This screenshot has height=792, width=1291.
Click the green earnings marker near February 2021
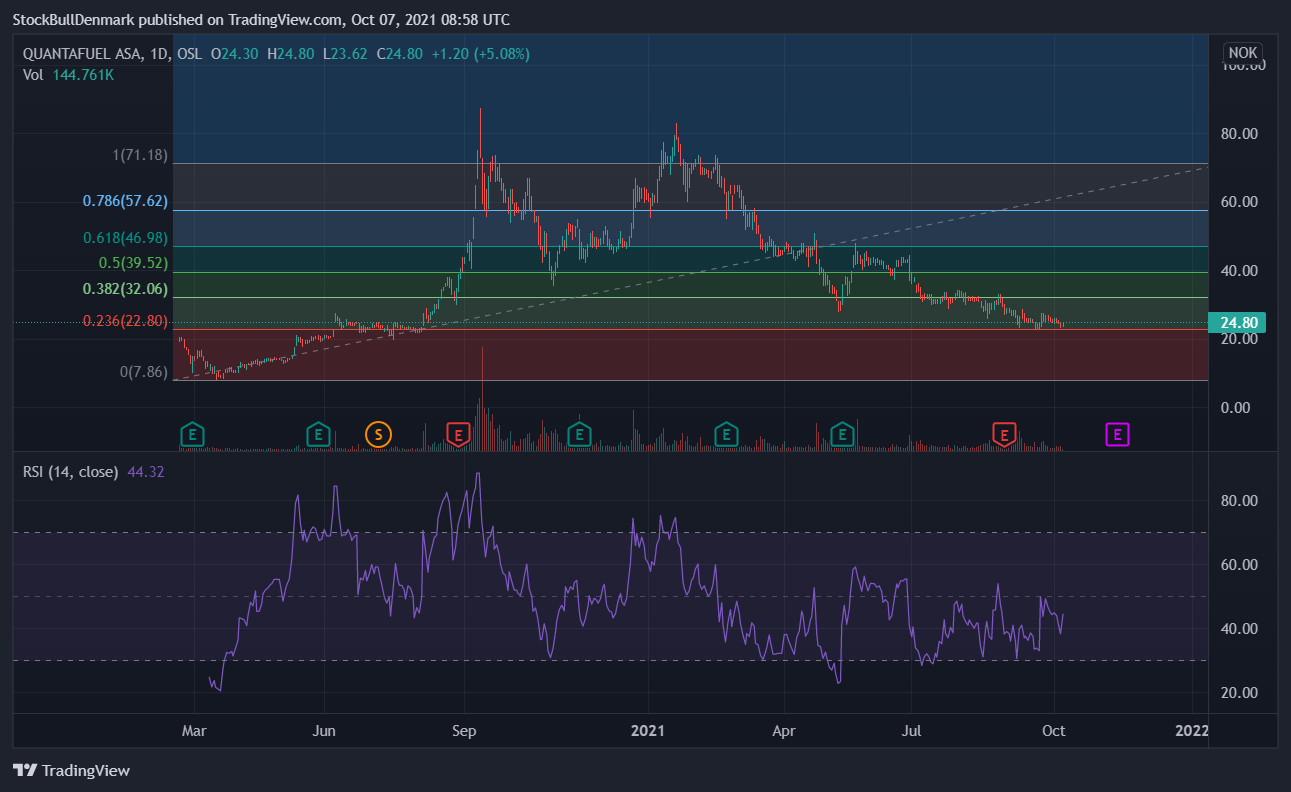click(727, 434)
